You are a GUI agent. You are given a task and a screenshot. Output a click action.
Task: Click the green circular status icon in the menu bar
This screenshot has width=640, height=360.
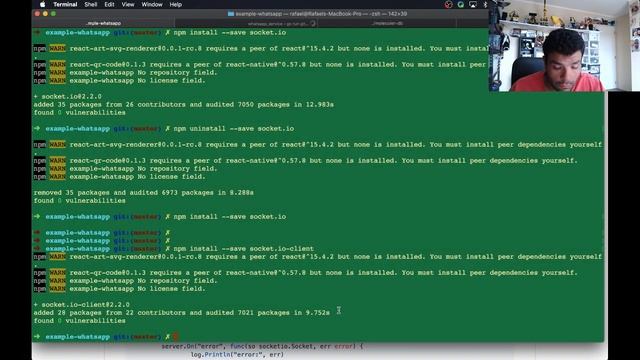[460, 4]
